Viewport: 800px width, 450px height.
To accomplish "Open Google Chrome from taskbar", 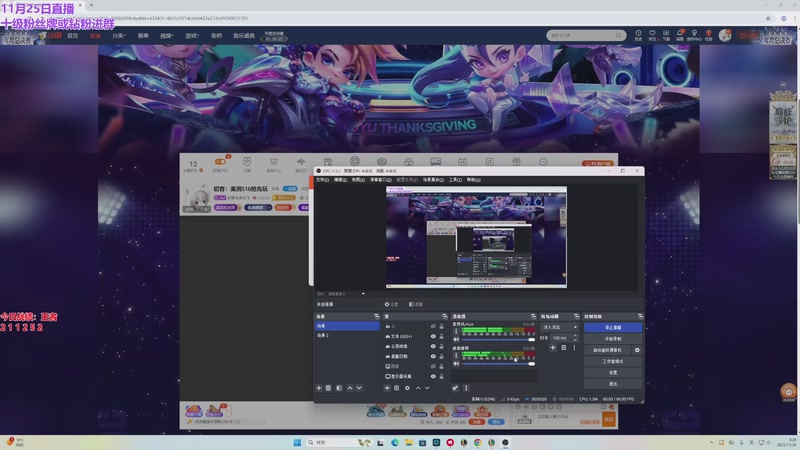I will point(478,442).
